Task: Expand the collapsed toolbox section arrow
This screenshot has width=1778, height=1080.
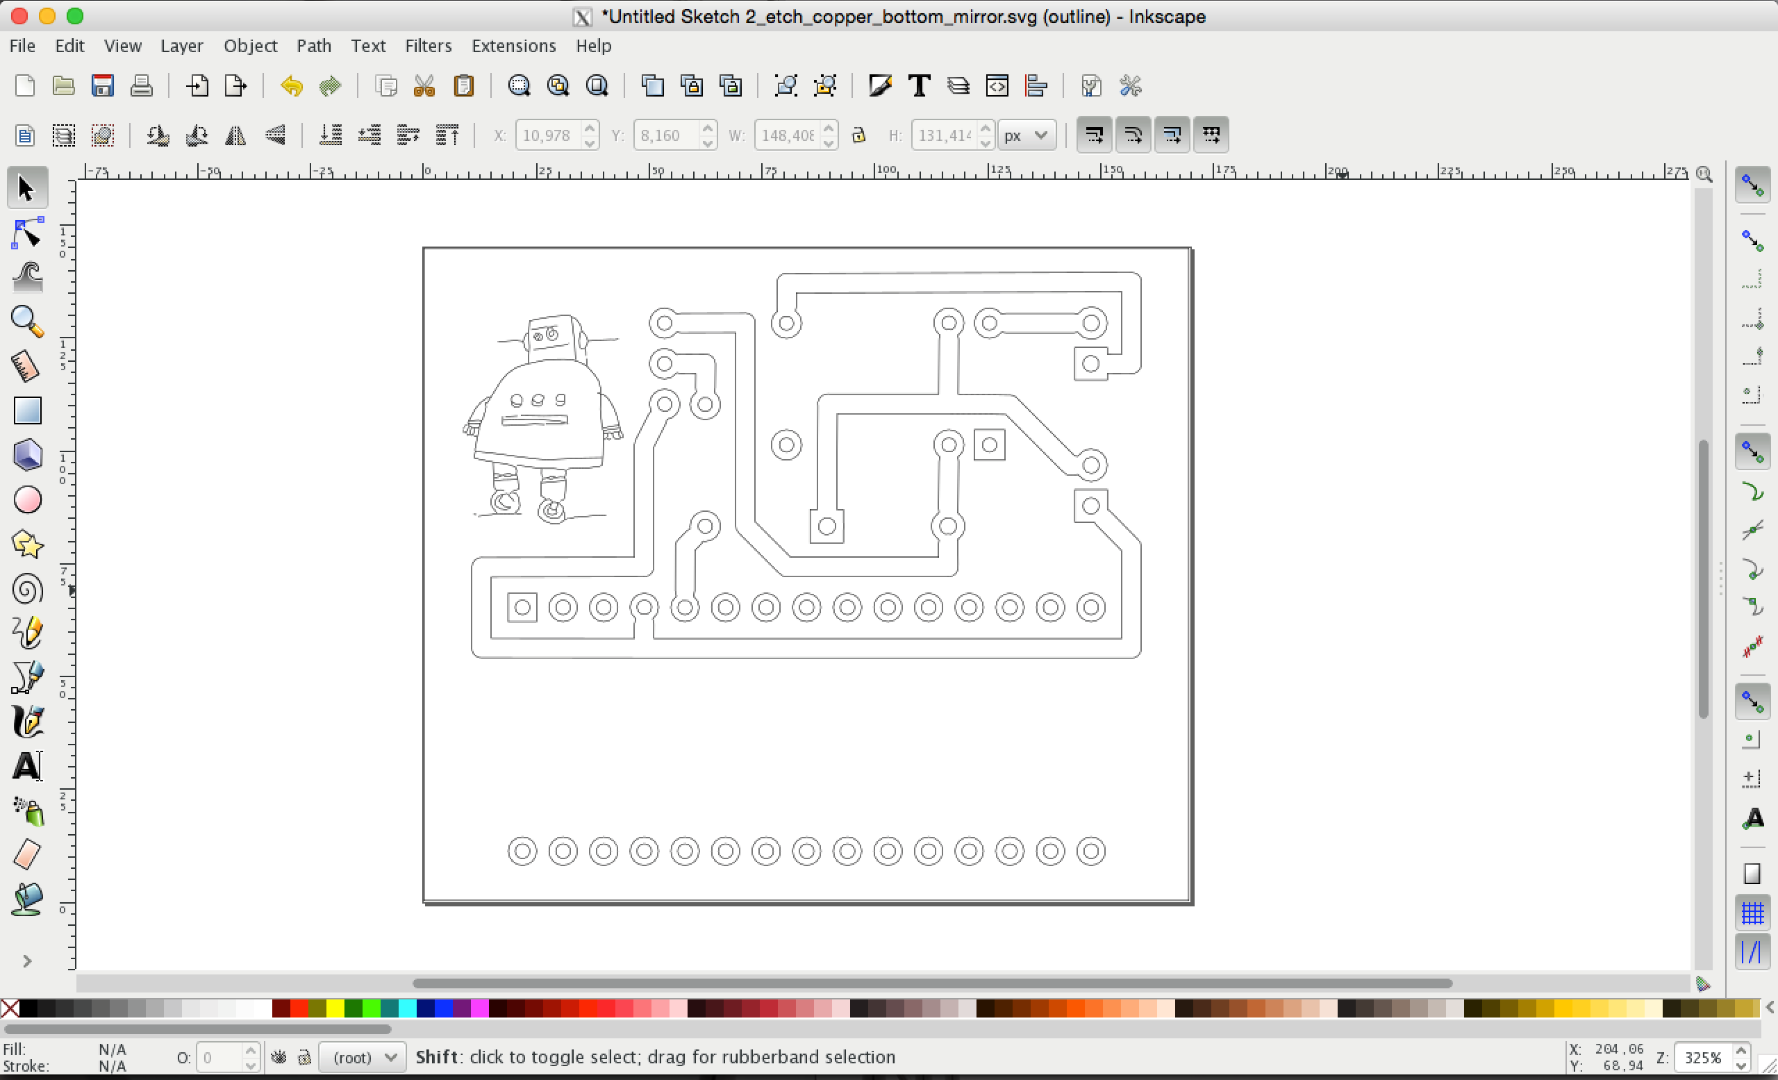Action: [x=27, y=960]
